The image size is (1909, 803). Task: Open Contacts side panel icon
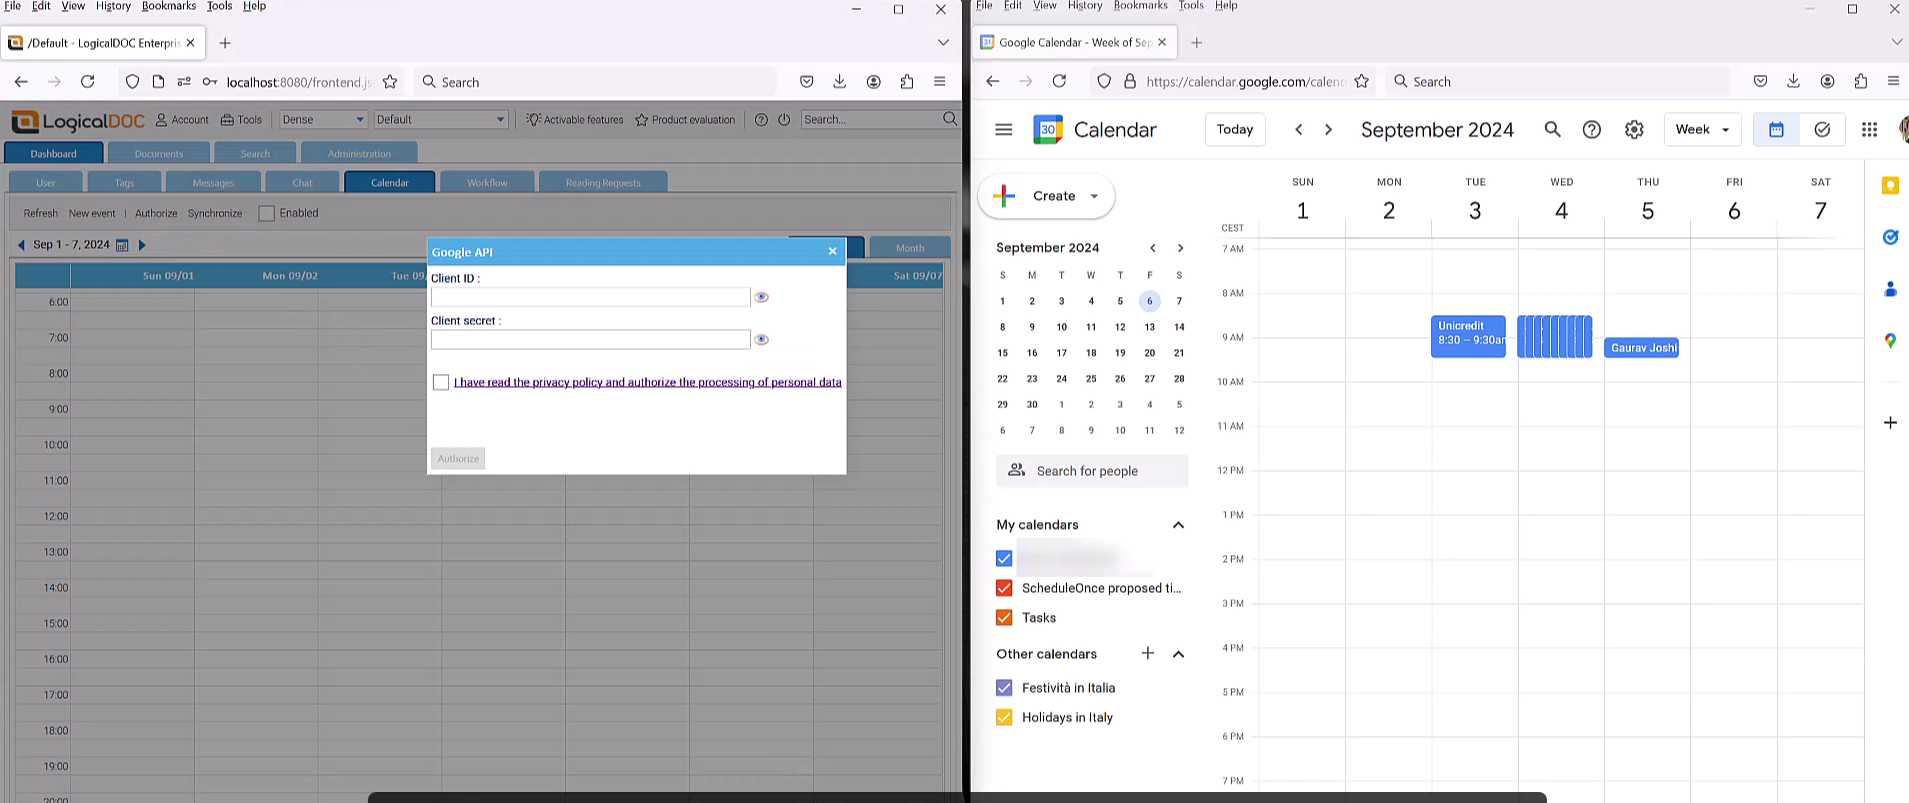(x=1890, y=289)
